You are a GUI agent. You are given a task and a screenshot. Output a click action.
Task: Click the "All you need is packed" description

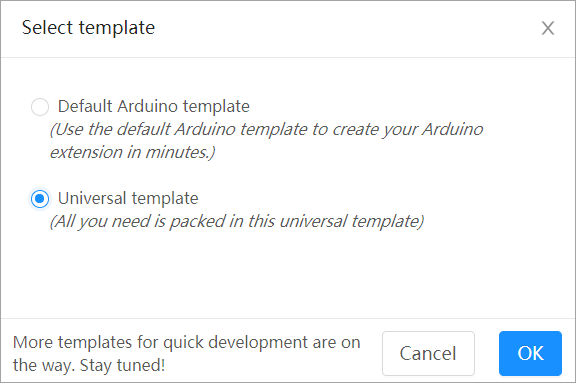(237, 221)
